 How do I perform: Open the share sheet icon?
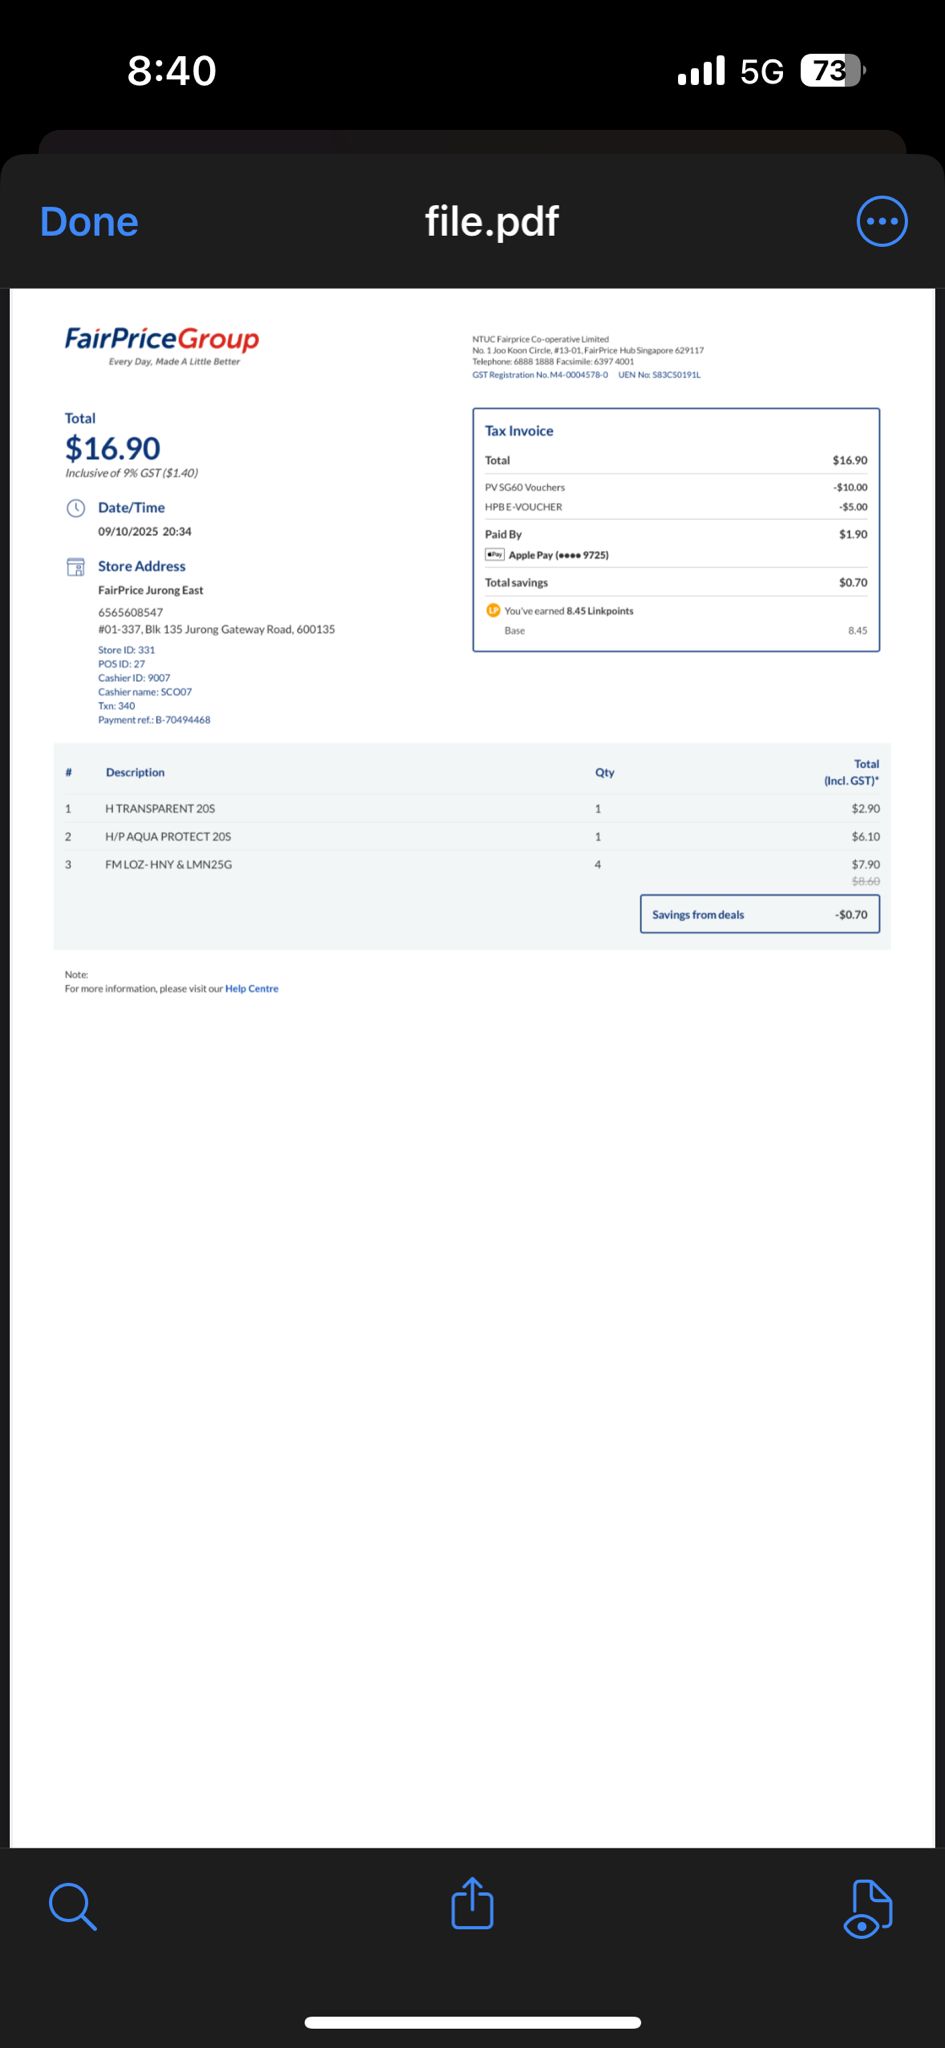coord(472,1902)
